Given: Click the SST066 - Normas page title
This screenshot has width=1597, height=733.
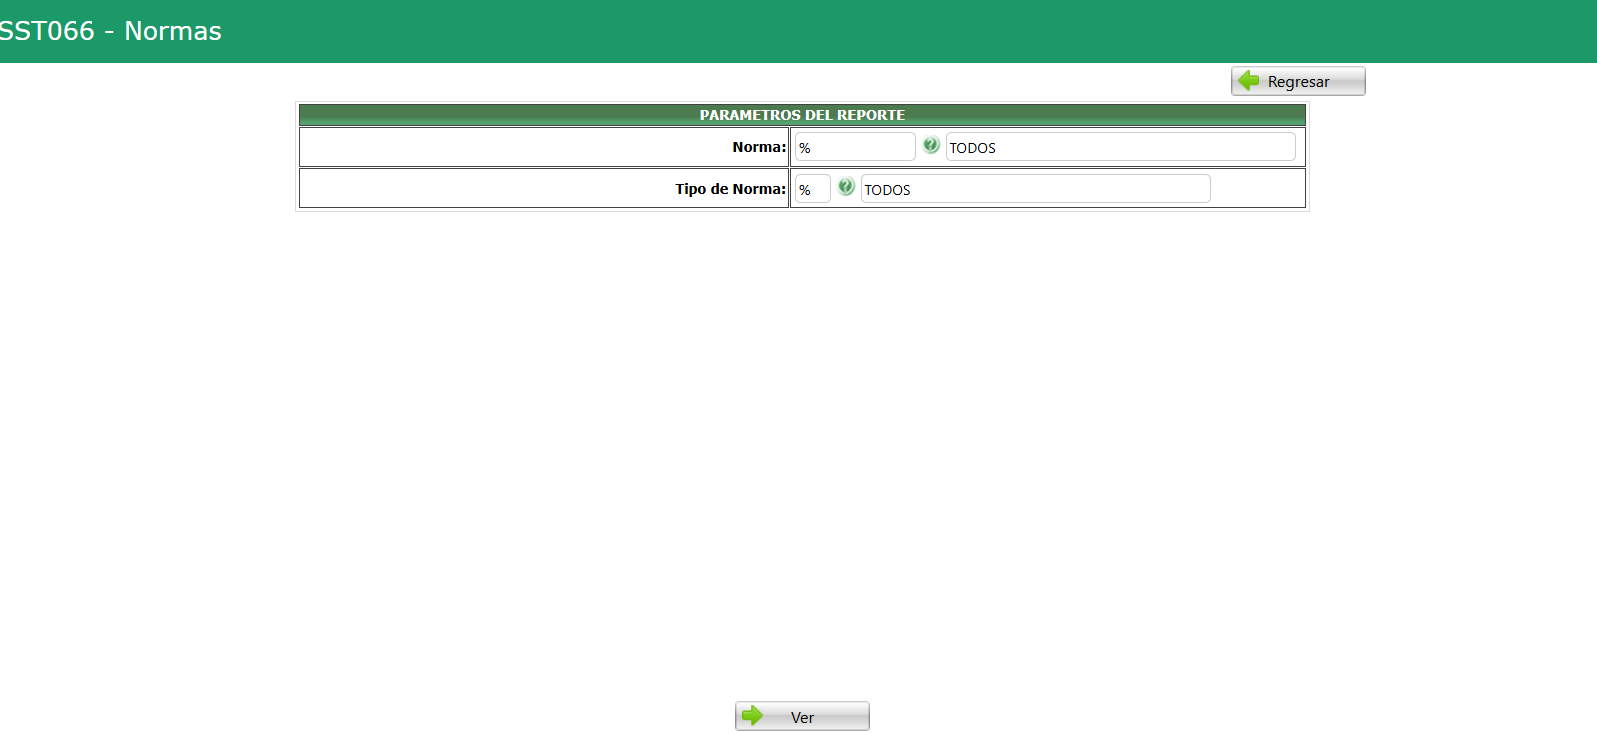Looking at the screenshot, I should (x=110, y=31).
